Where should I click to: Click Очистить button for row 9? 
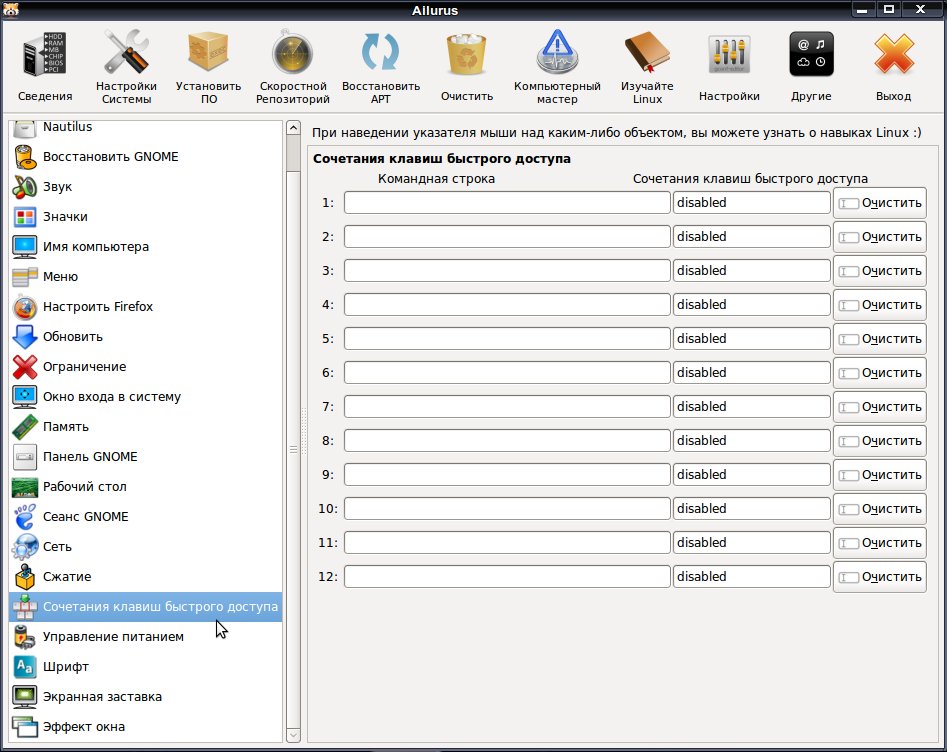point(879,475)
